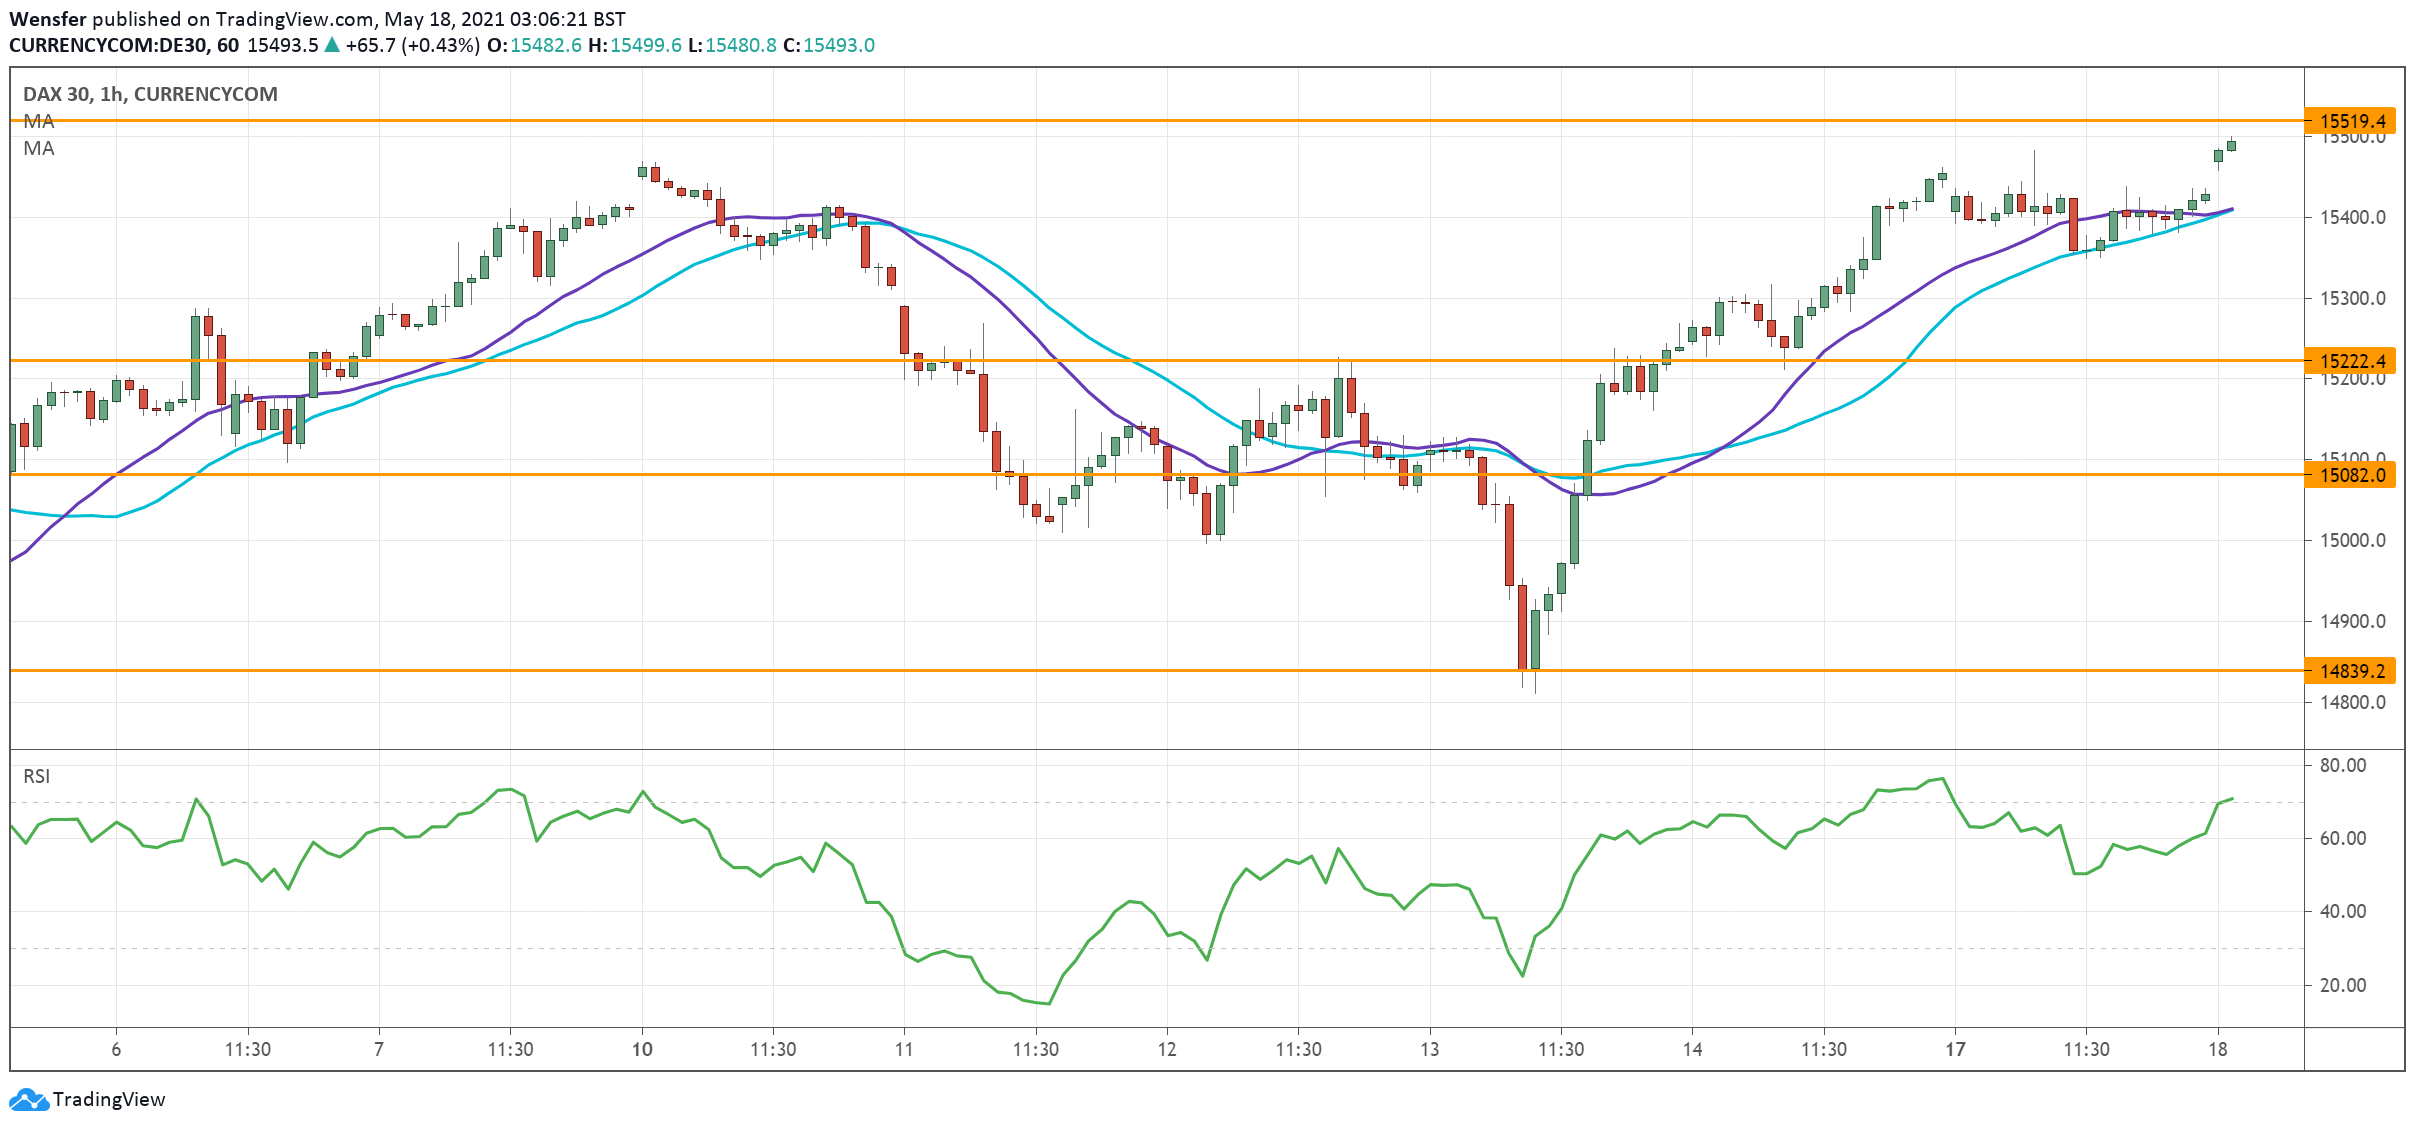The width and height of the screenshot is (2415, 1128).
Task: Select the orange 15082.0 price level label
Action: (x=2351, y=474)
